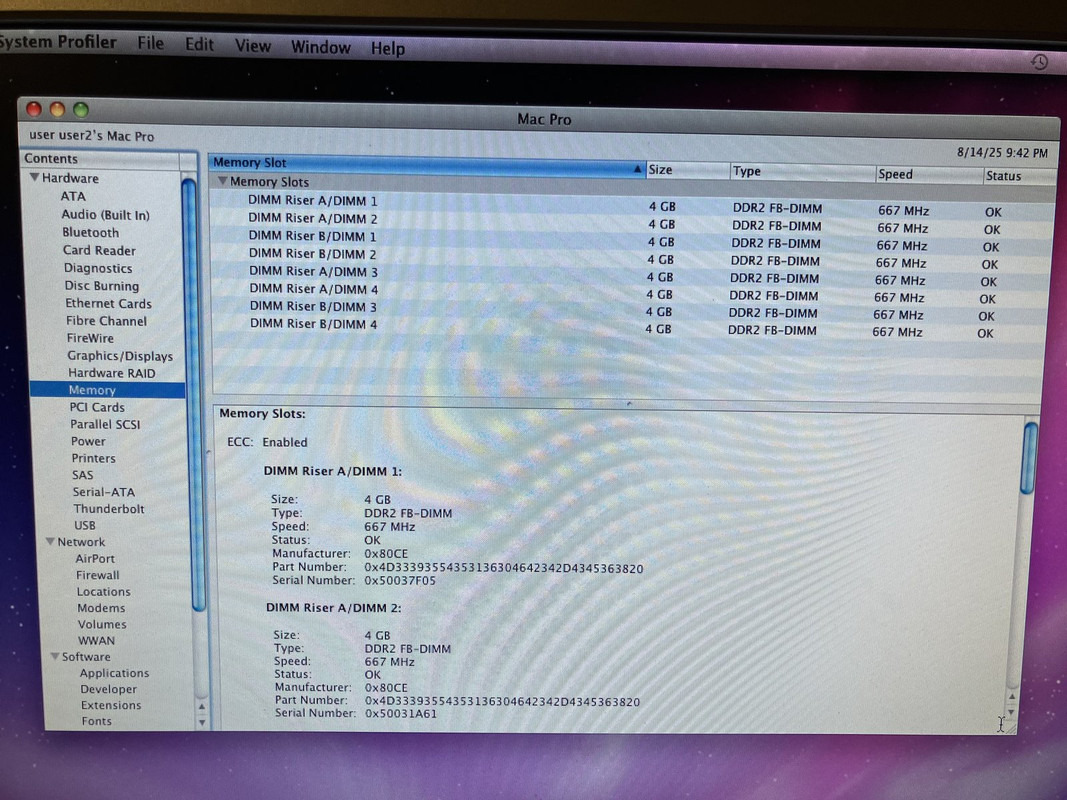
Task: Select the DIMM Riser B/DIMM 3 row
Action: [x=630, y=310]
